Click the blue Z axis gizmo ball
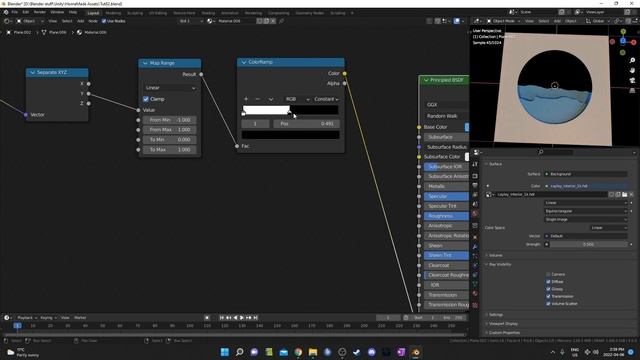Screen dimensions: 640x360 pyautogui.click(x=623, y=41)
